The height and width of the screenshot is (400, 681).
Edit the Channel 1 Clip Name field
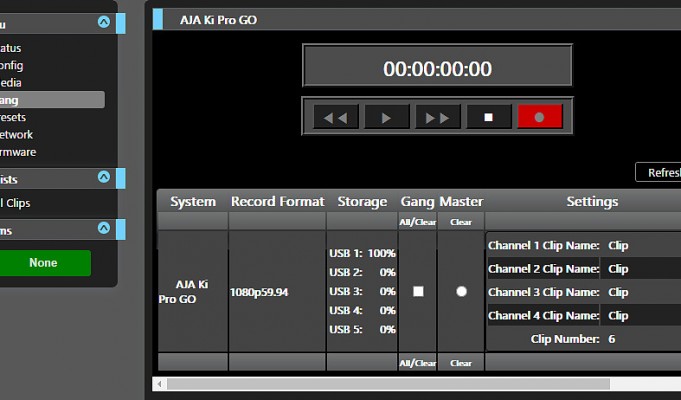coord(641,245)
